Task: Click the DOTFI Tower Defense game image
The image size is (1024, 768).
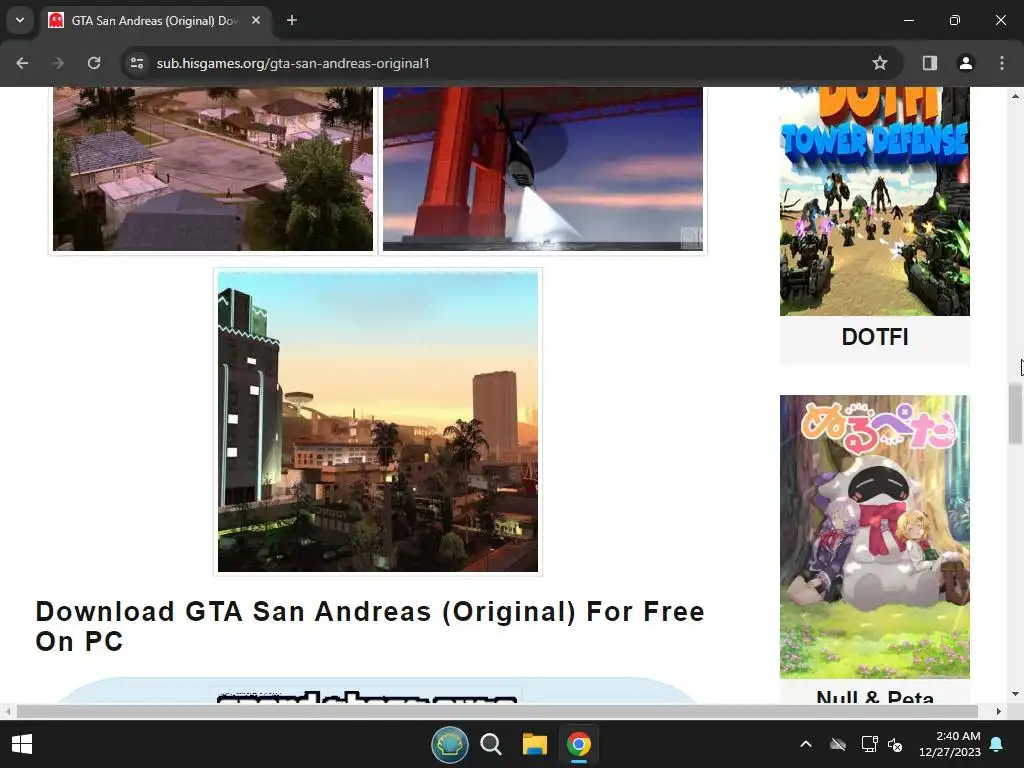Action: pos(874,201)
